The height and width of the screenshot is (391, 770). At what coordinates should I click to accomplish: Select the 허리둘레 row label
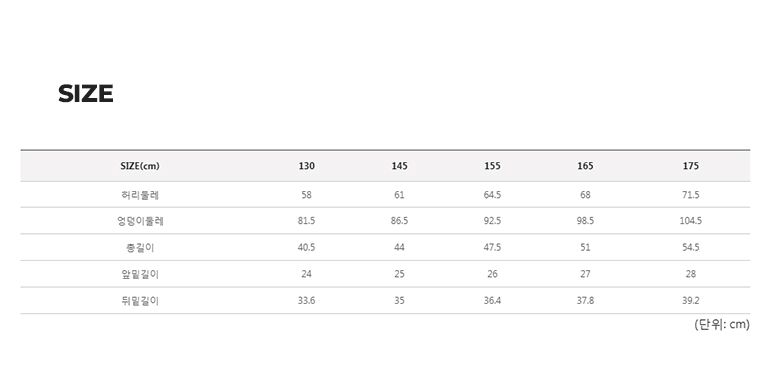click(140, 195)
